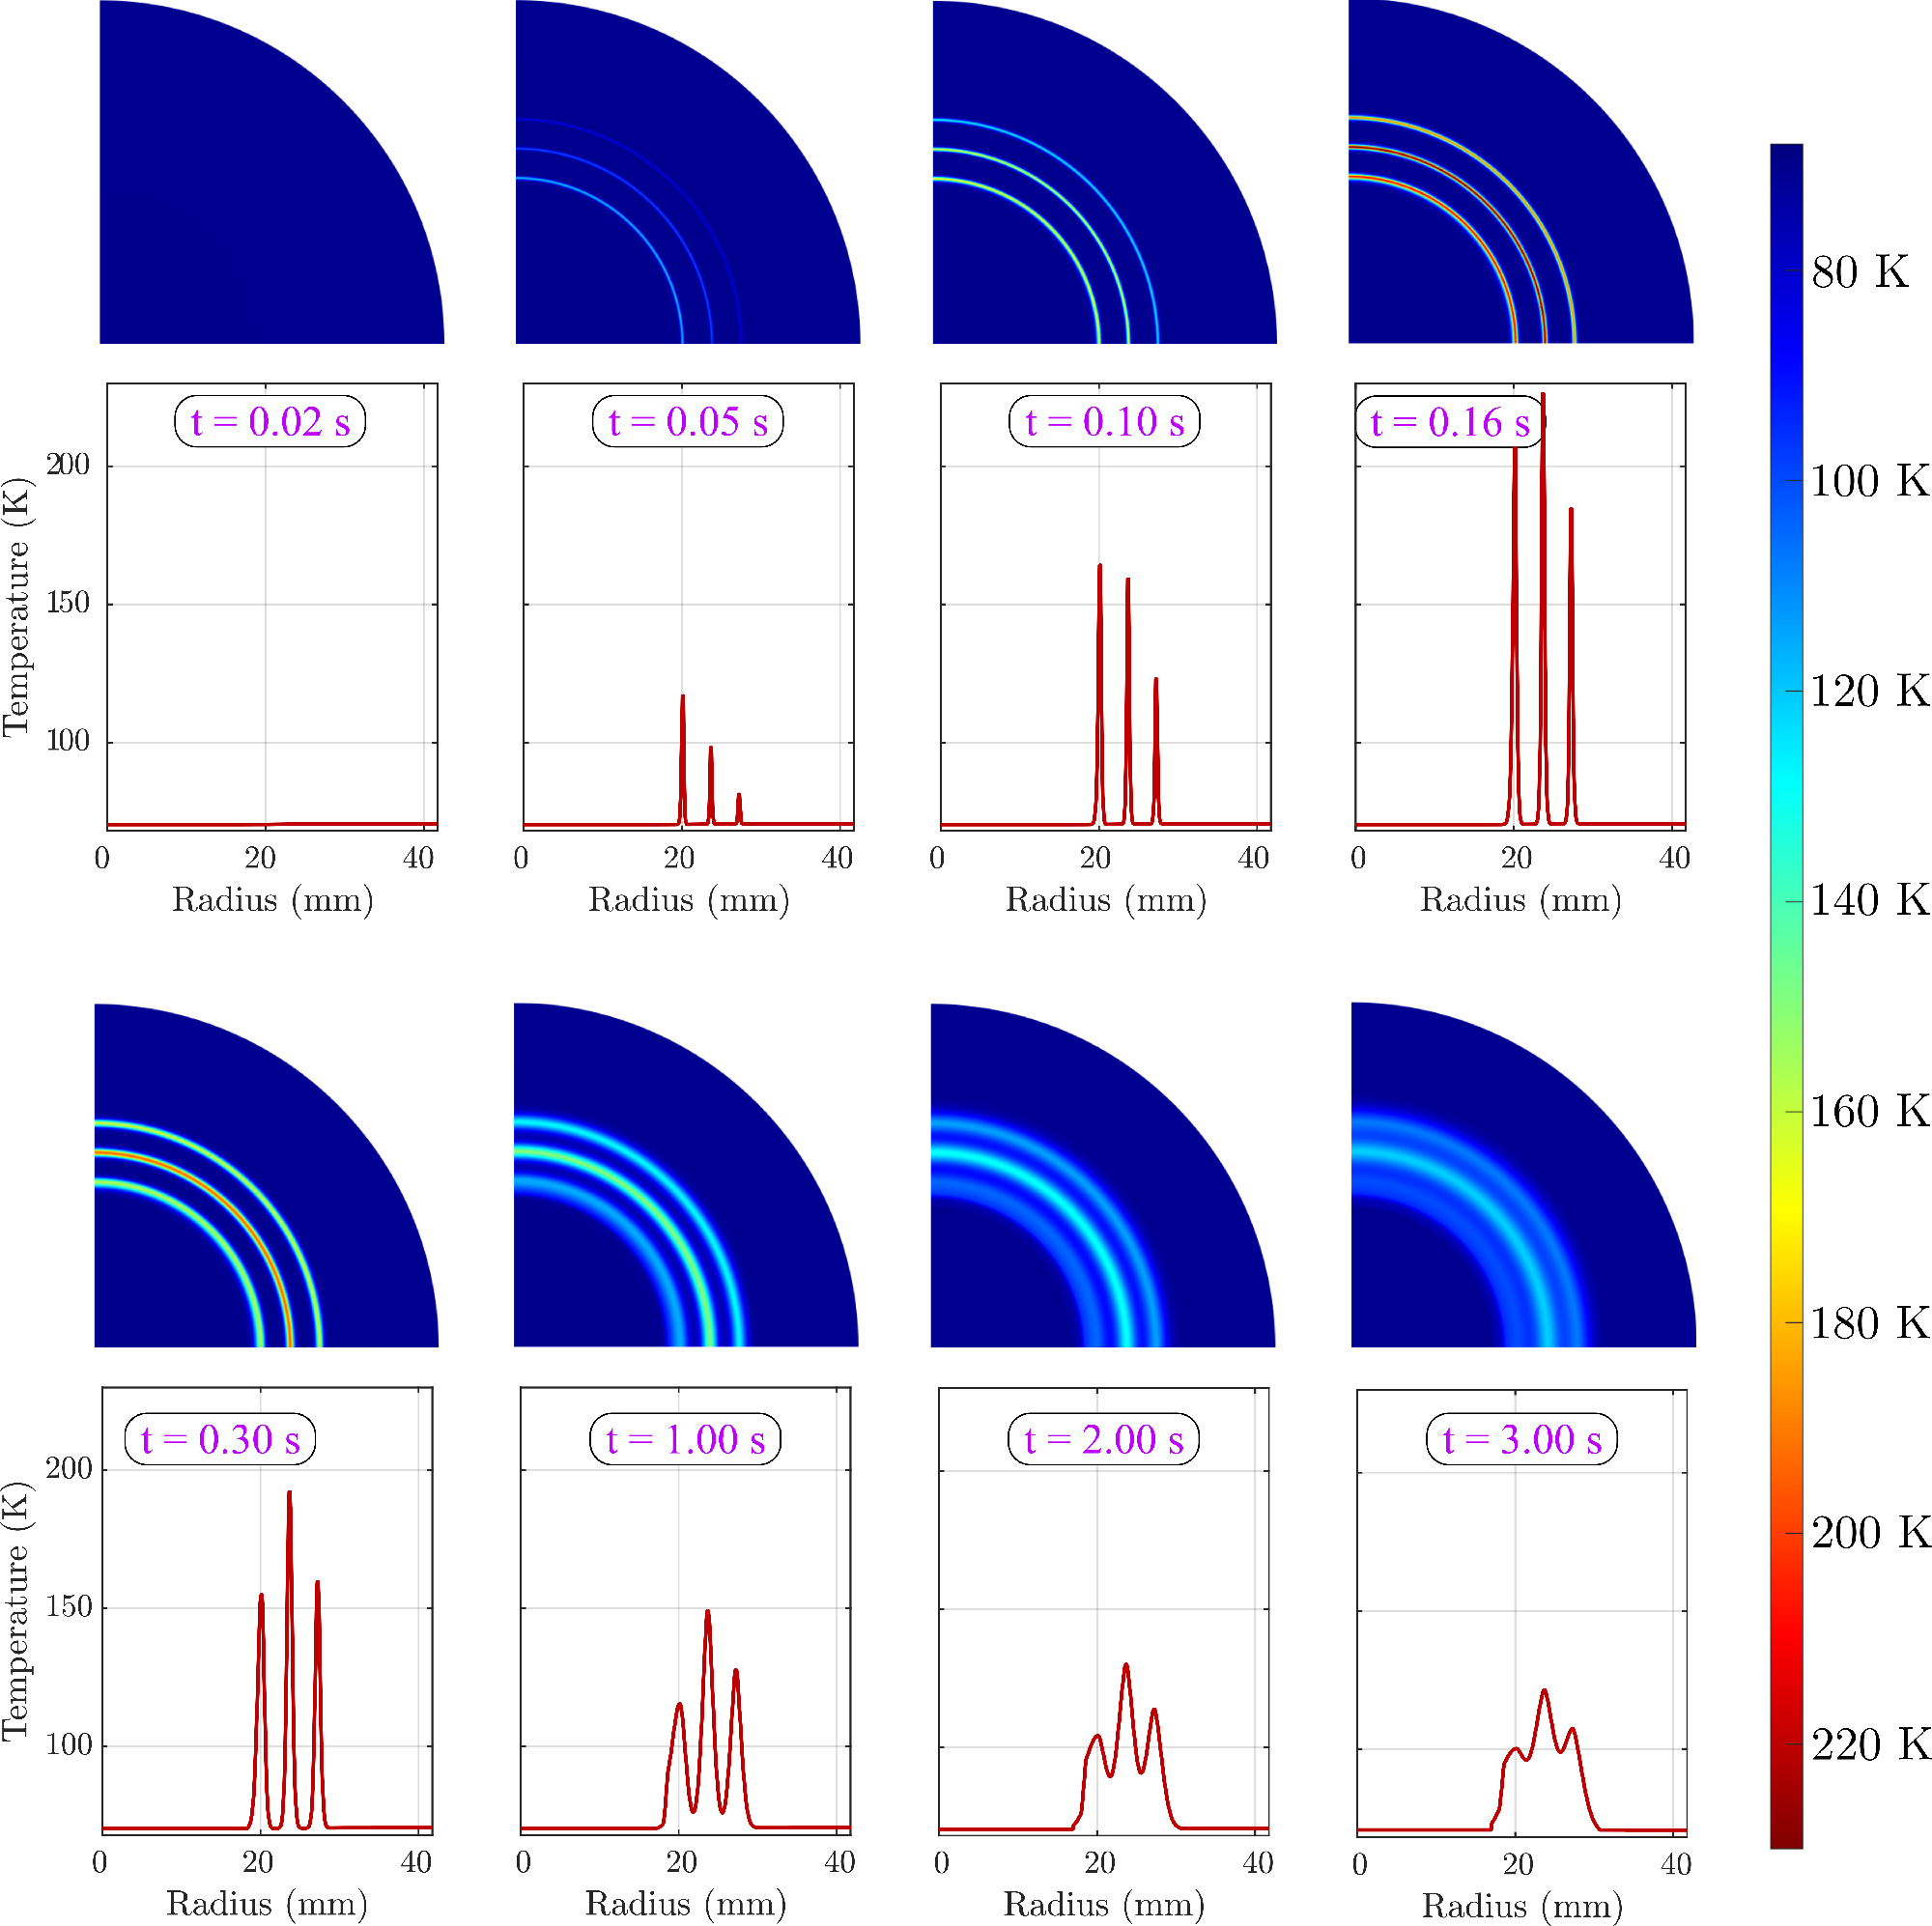Click the Temperature (K) axis label, bottom row
The image size is (1932, 1926).
pyautogui.click(x=16, y=1612)
